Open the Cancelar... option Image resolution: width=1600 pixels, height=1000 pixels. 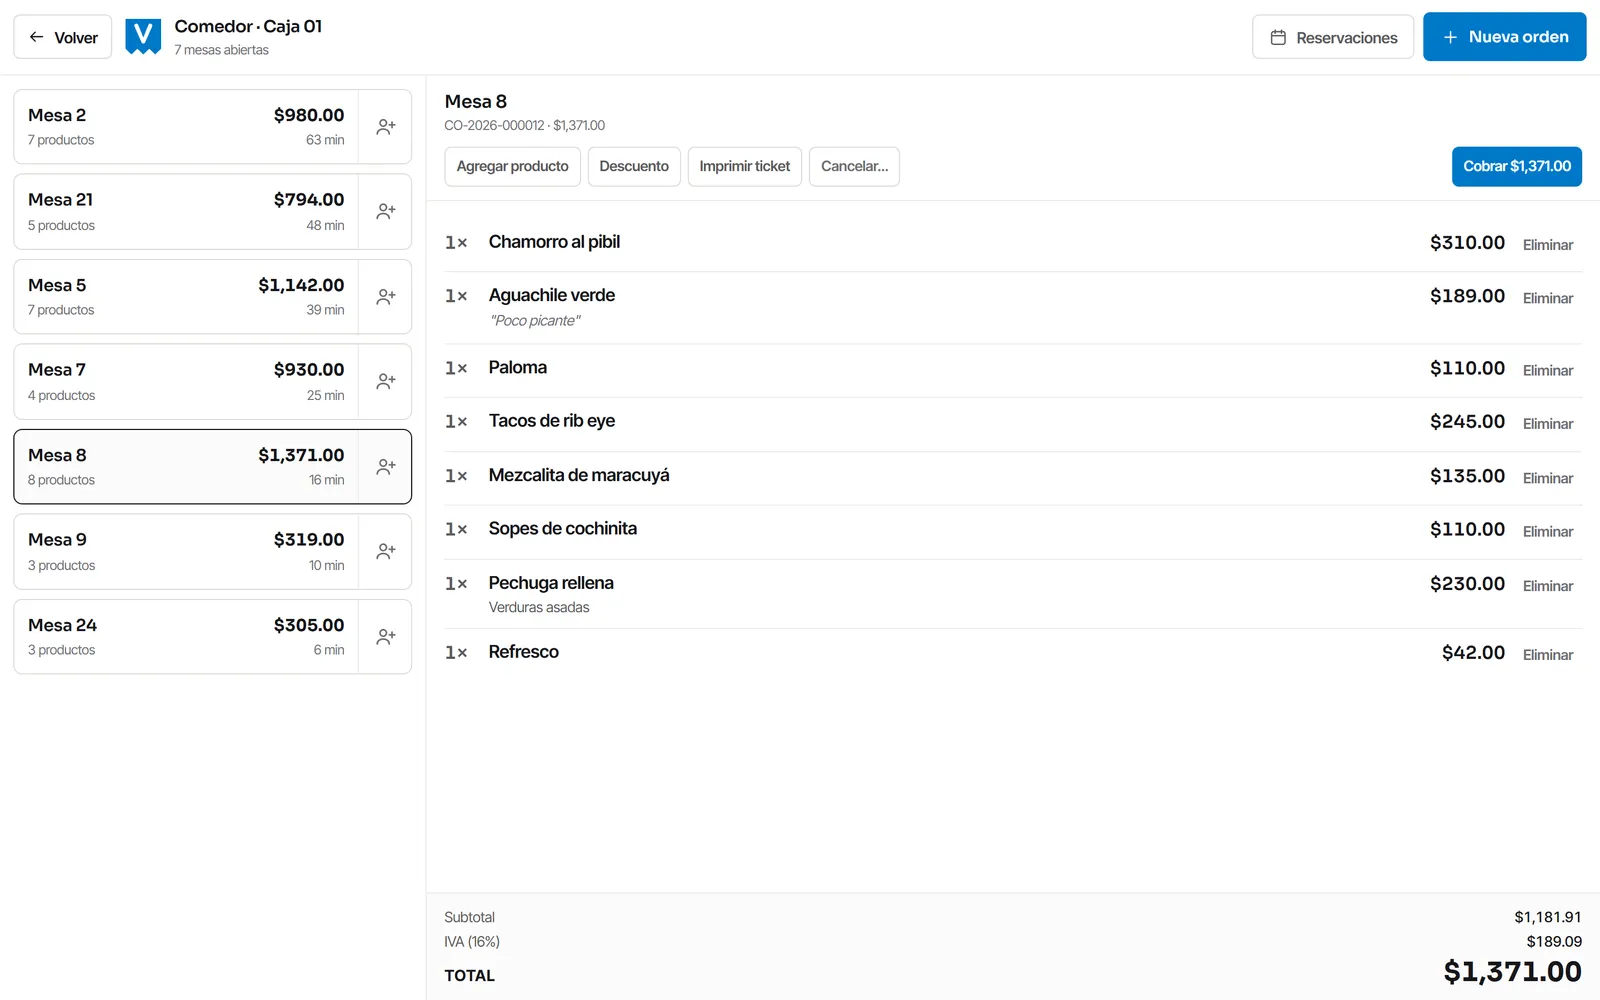coord(854,167)
